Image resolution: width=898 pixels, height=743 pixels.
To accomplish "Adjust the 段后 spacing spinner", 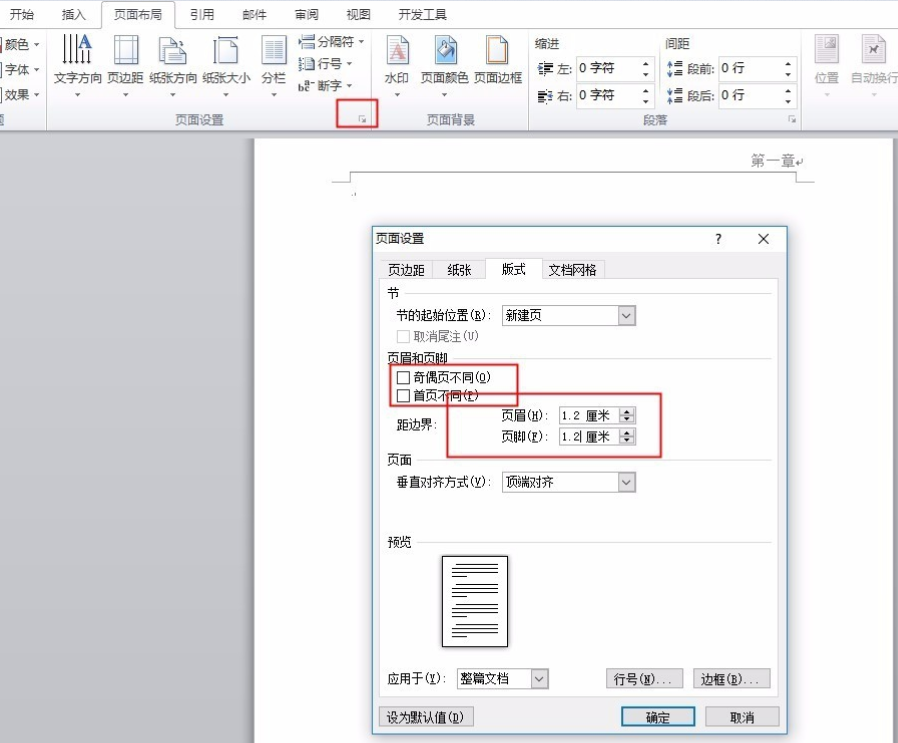I will tap(788, 95).
